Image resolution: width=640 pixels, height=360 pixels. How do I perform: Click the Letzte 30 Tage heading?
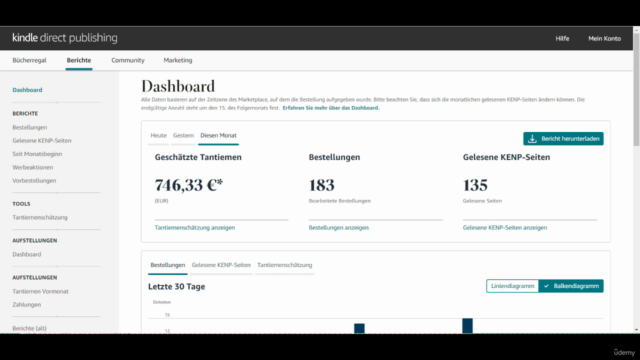[177, 287]
